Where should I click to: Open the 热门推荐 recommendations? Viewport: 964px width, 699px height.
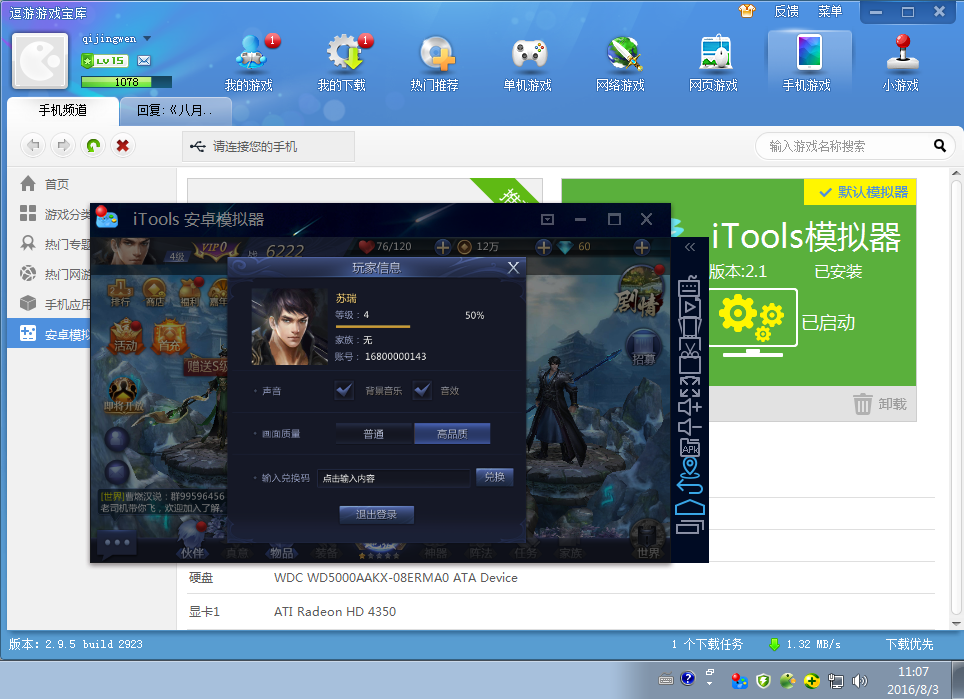pos(435,63)
